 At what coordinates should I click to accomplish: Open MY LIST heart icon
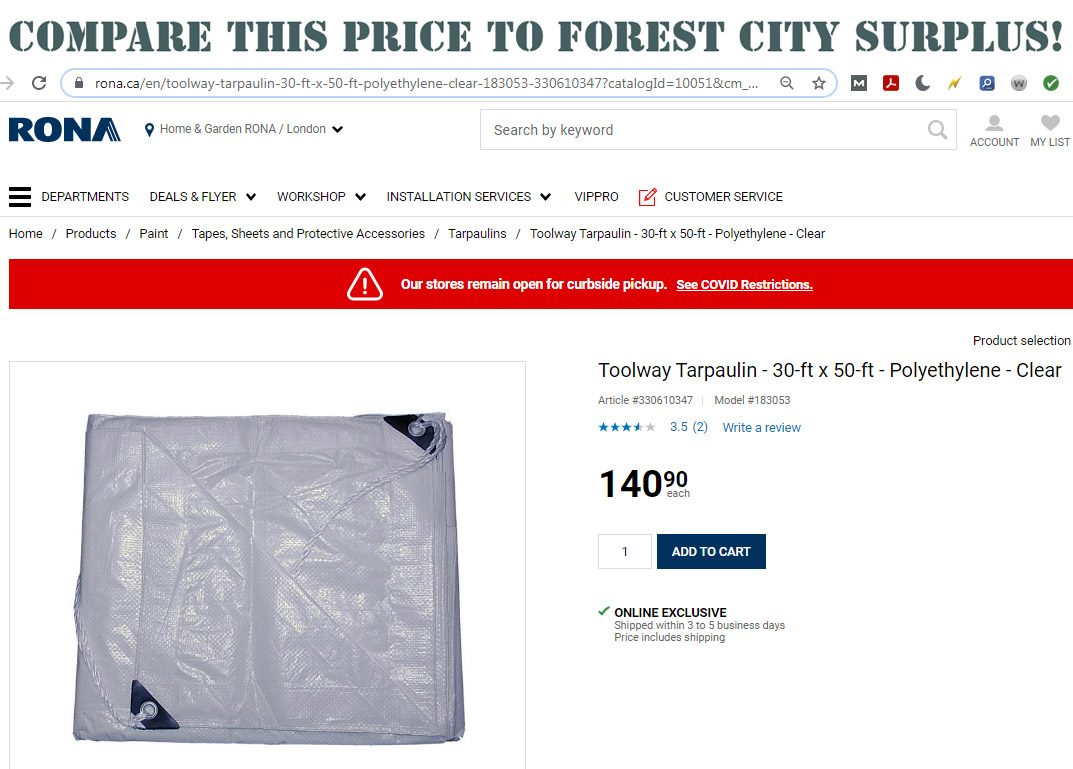coord(1048,121)
